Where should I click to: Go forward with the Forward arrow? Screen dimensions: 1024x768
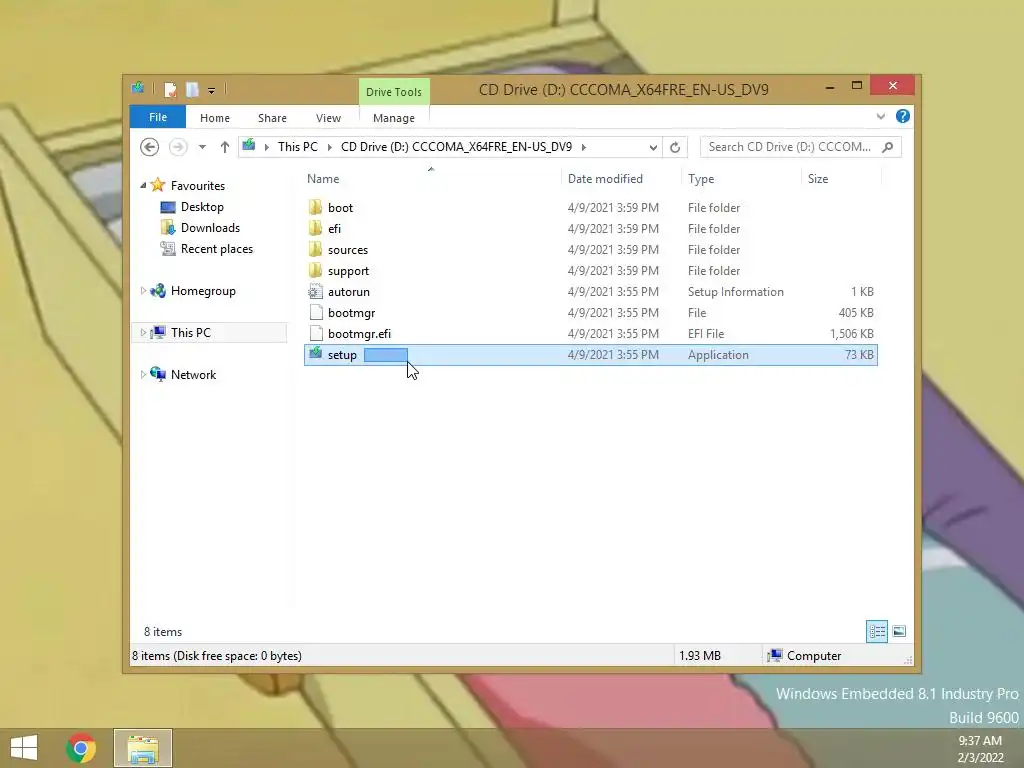[x=178, y=147]
